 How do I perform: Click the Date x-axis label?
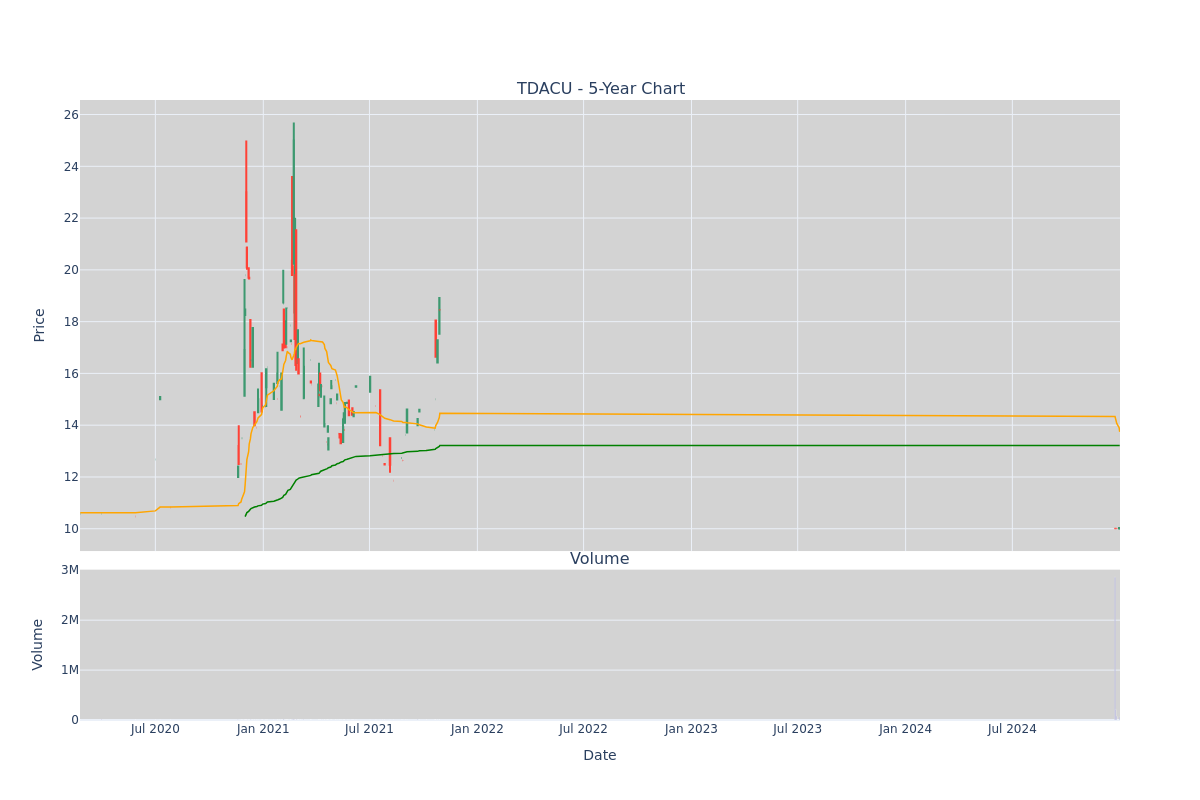tap(600, 756)
